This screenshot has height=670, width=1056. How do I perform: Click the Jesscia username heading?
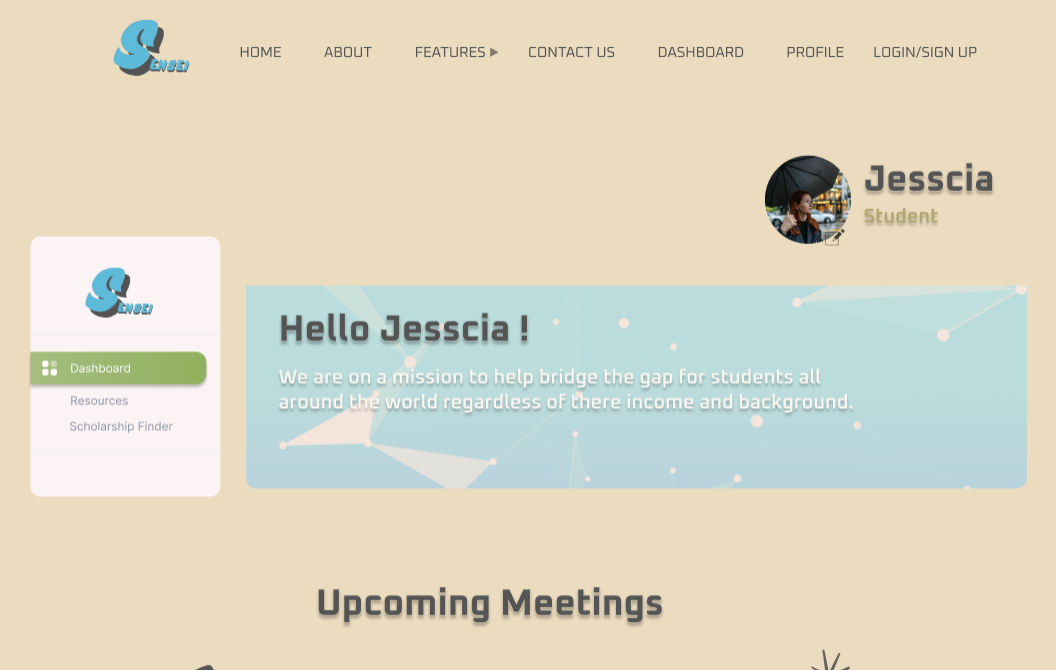(x=929, y=179)
